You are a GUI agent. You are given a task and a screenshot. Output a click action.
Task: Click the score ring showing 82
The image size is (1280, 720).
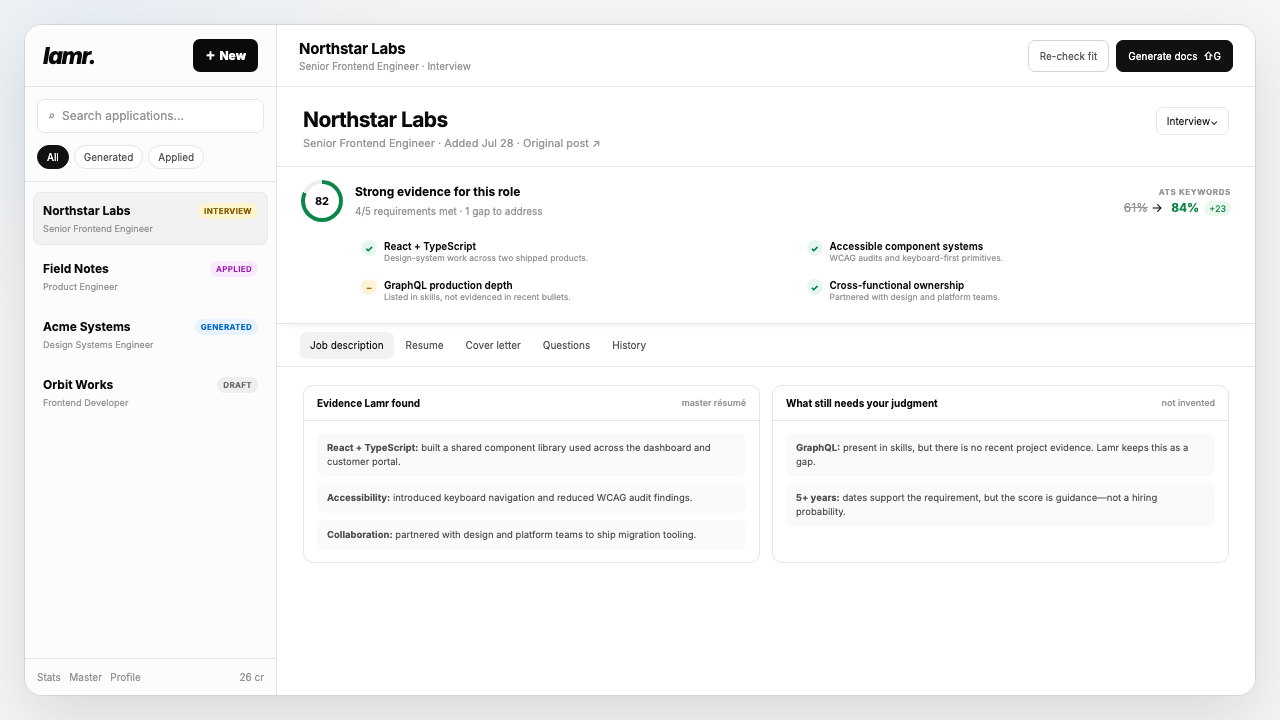pos(322,201)
